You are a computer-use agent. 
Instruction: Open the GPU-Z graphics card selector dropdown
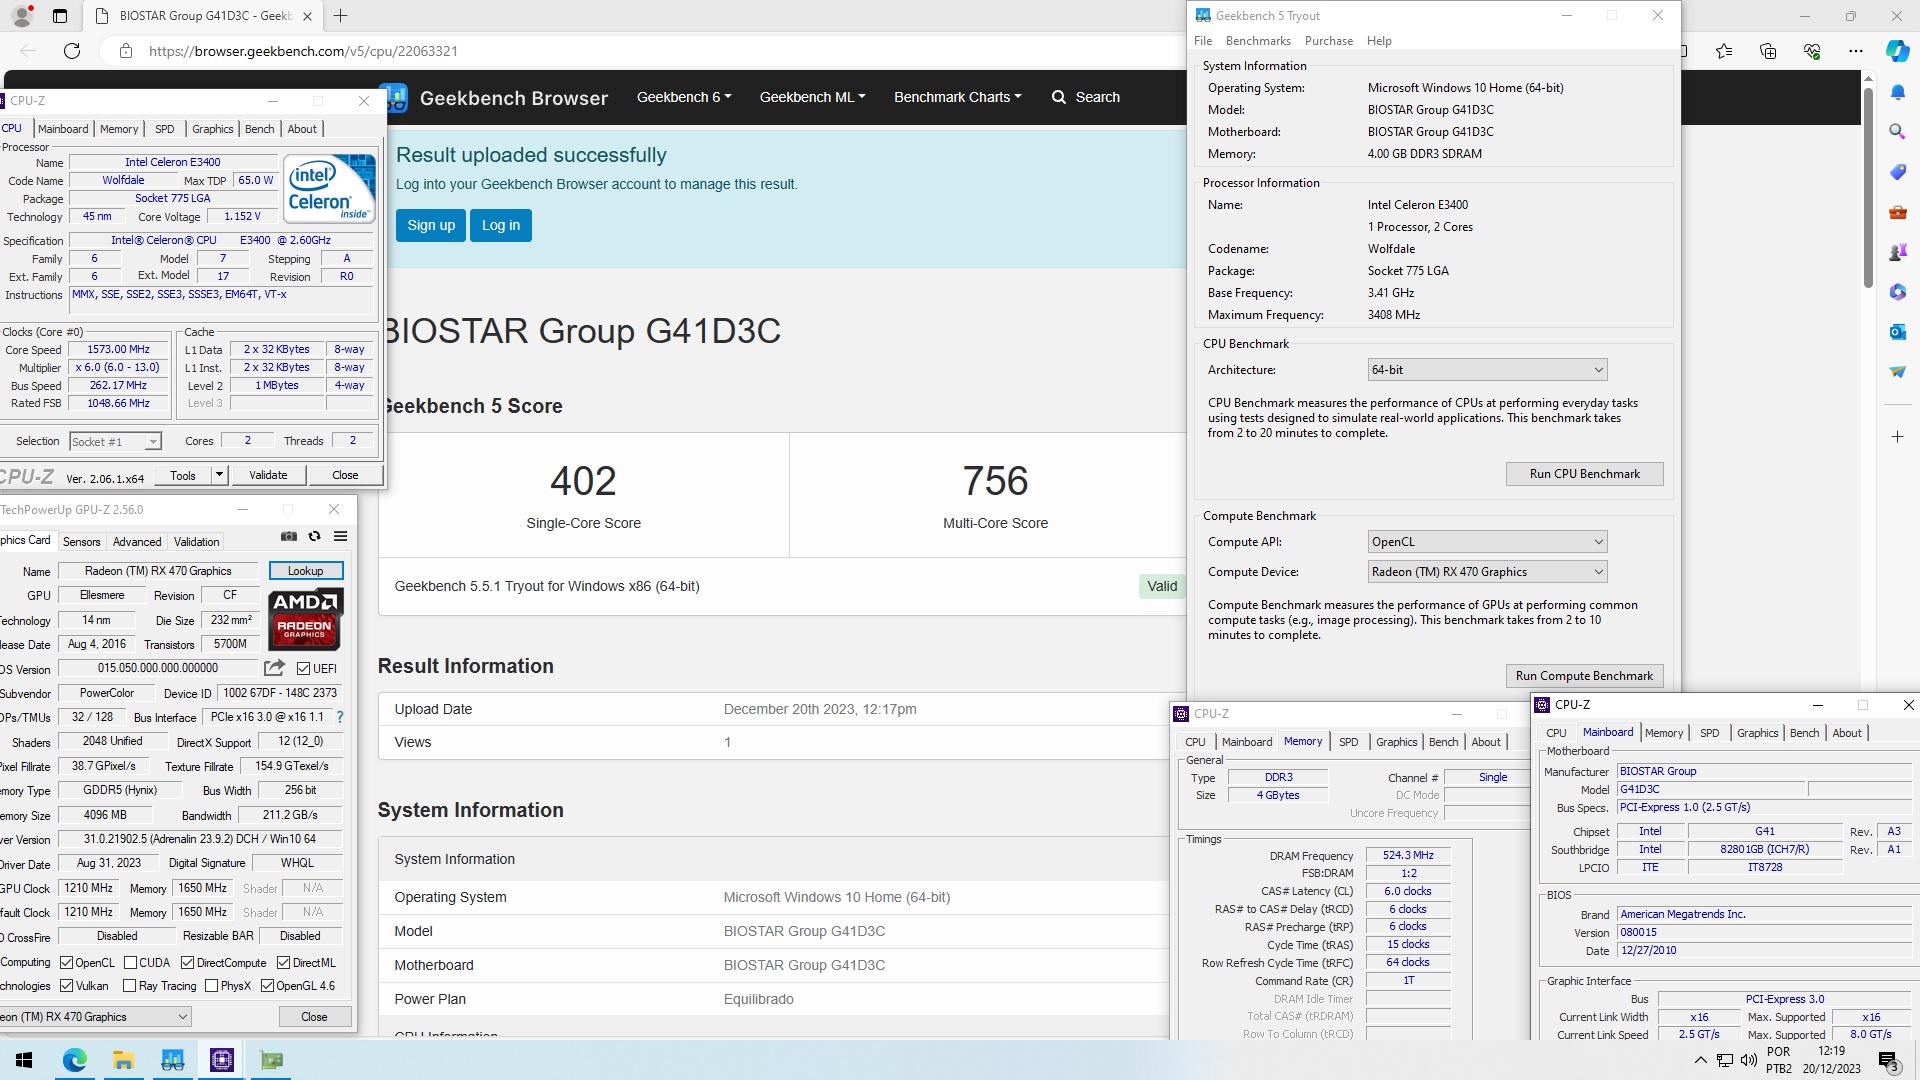(x=95, y=1017)
